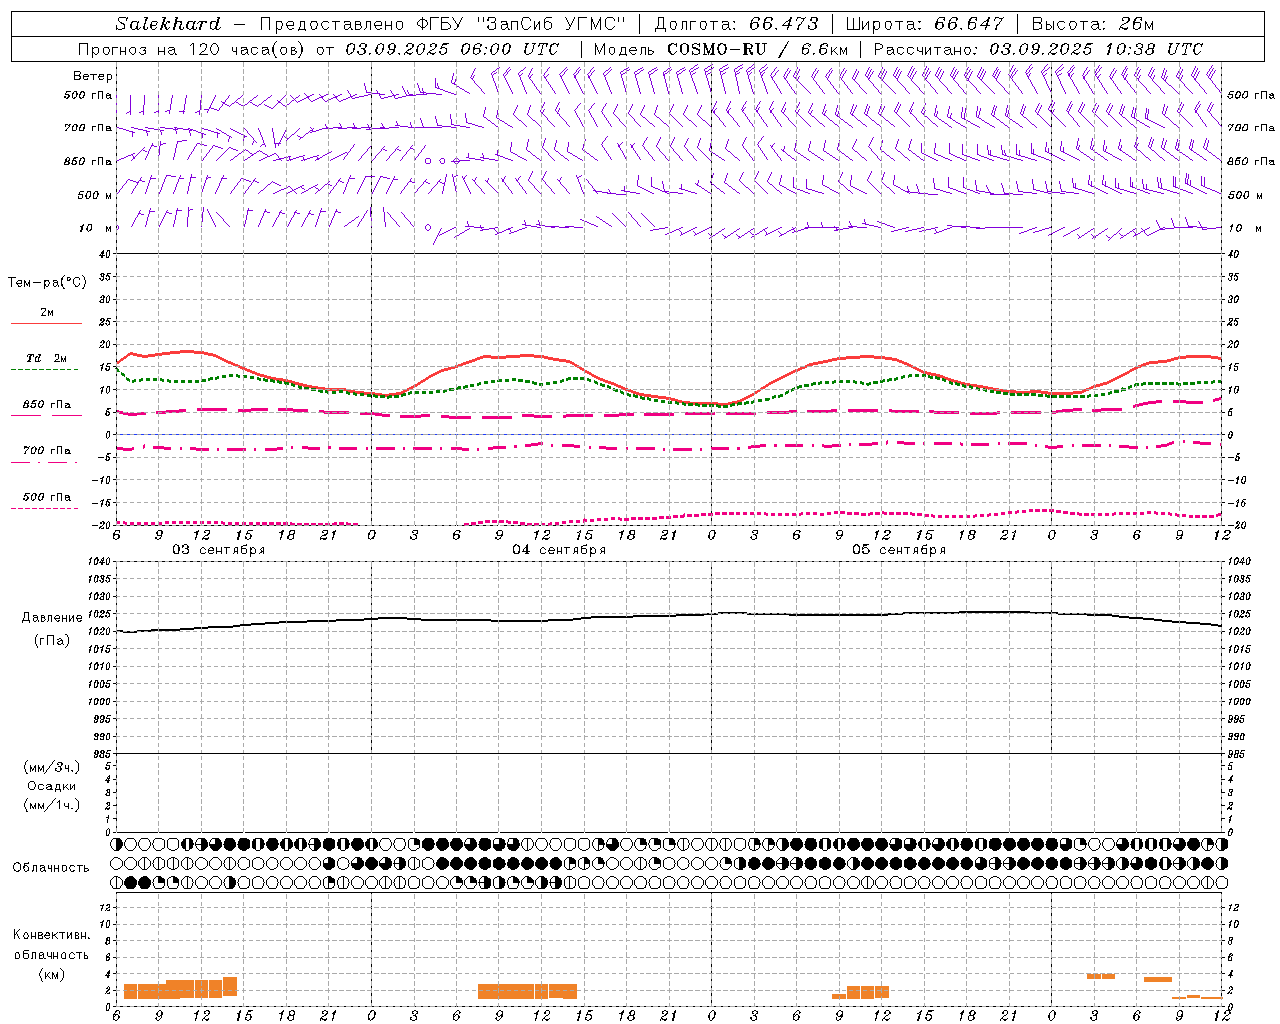Select the 'Предоставлено ФГБУ "ЗапСиб УГМС"' text

tap(442, 24)
